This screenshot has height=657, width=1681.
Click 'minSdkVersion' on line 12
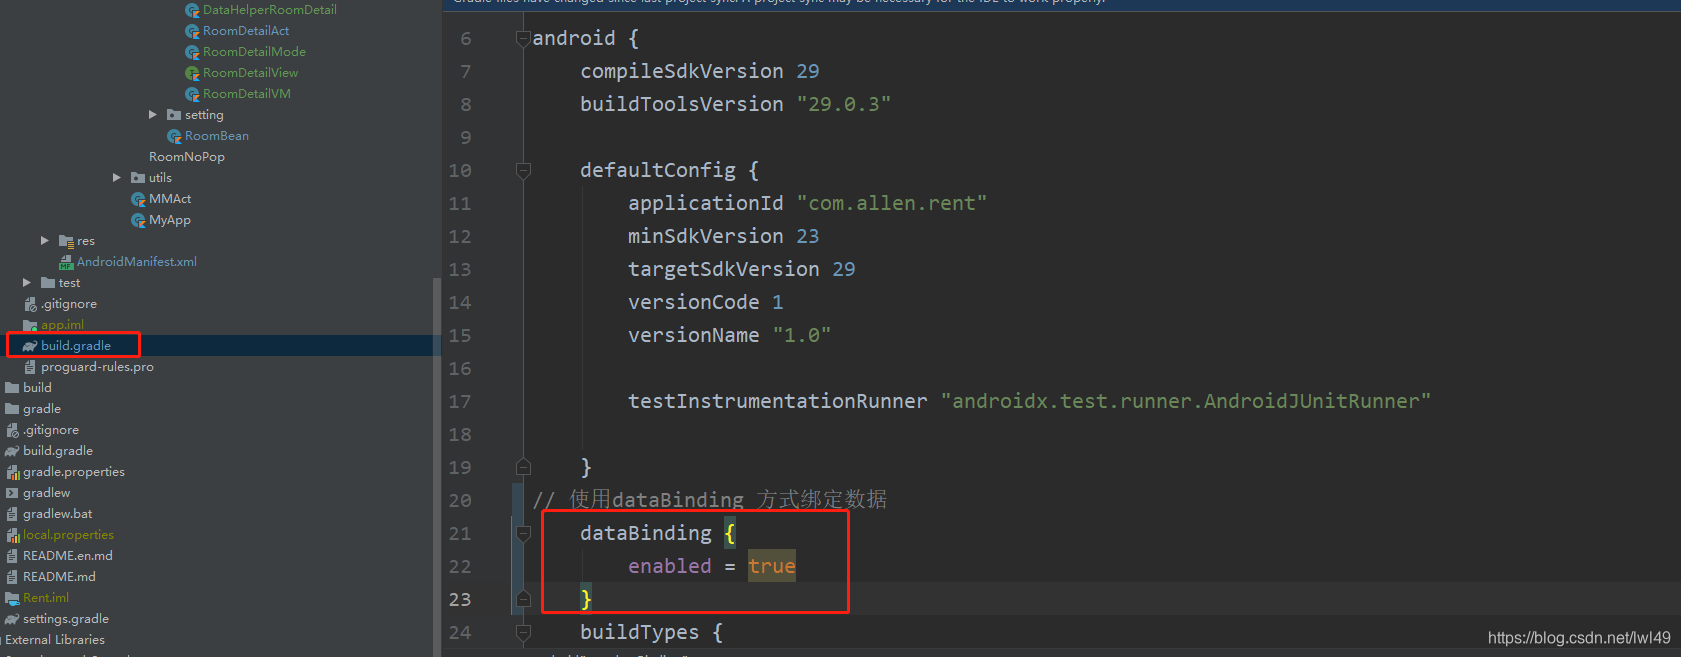tap(706, 236)
